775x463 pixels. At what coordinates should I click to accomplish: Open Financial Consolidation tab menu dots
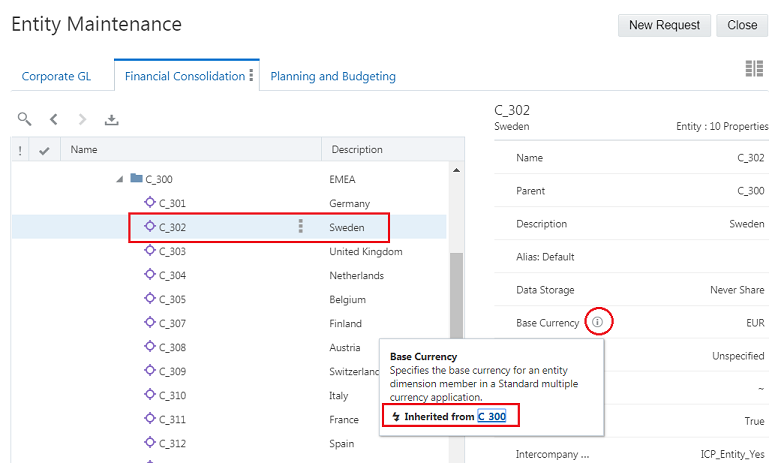pyautogui.click(x=251, y=75)
